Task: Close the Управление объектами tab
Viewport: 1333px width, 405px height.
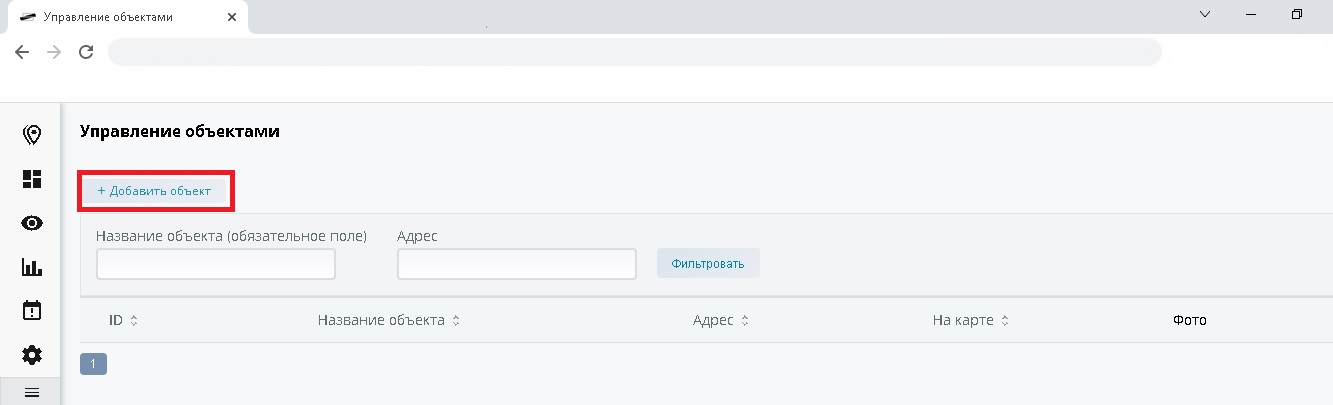Action: tap(234, 17)
